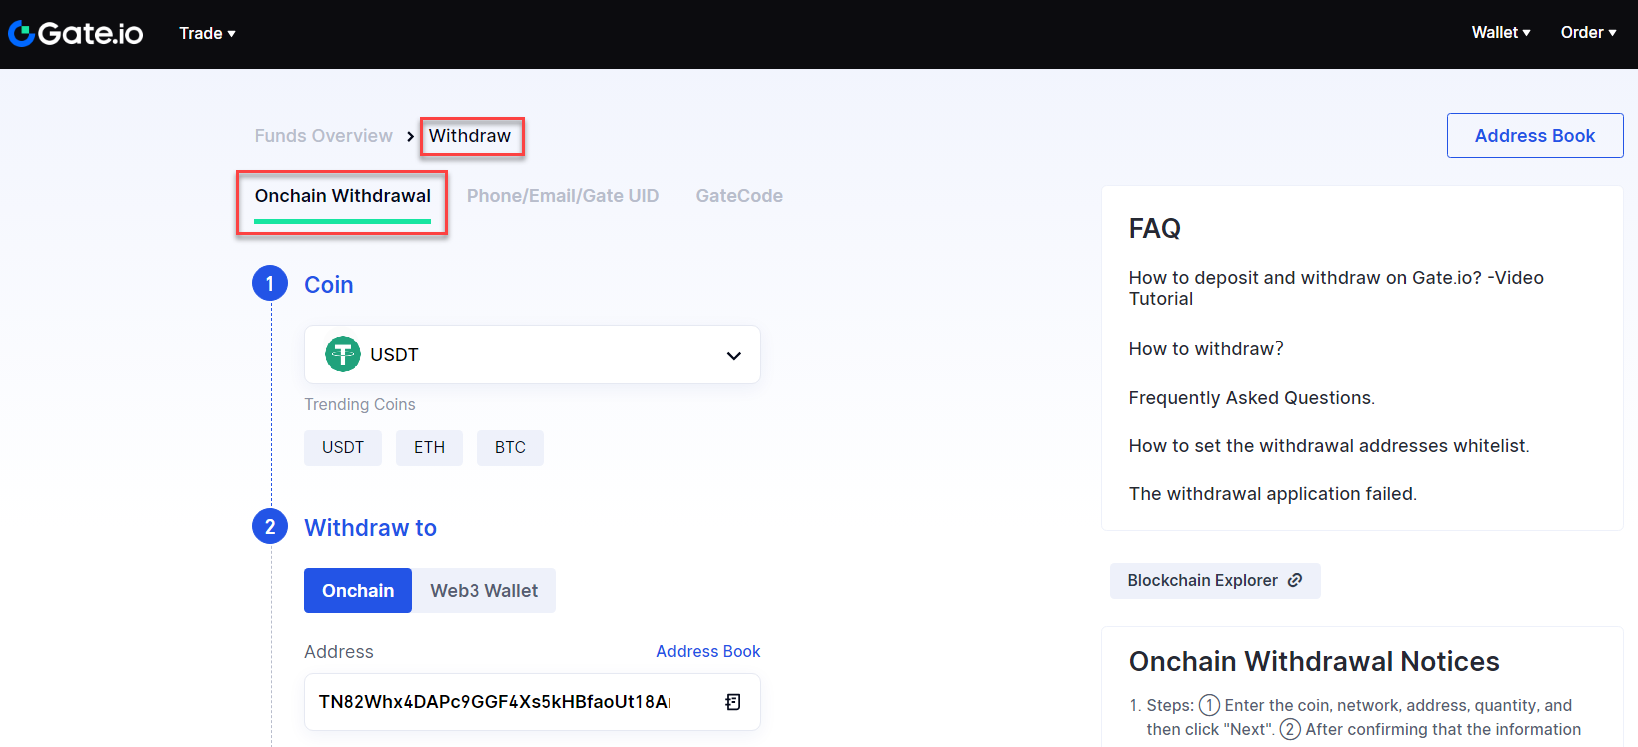The image size is (1638, 747).
Task: Click the Address Book outlined button
Action: 1535,135
